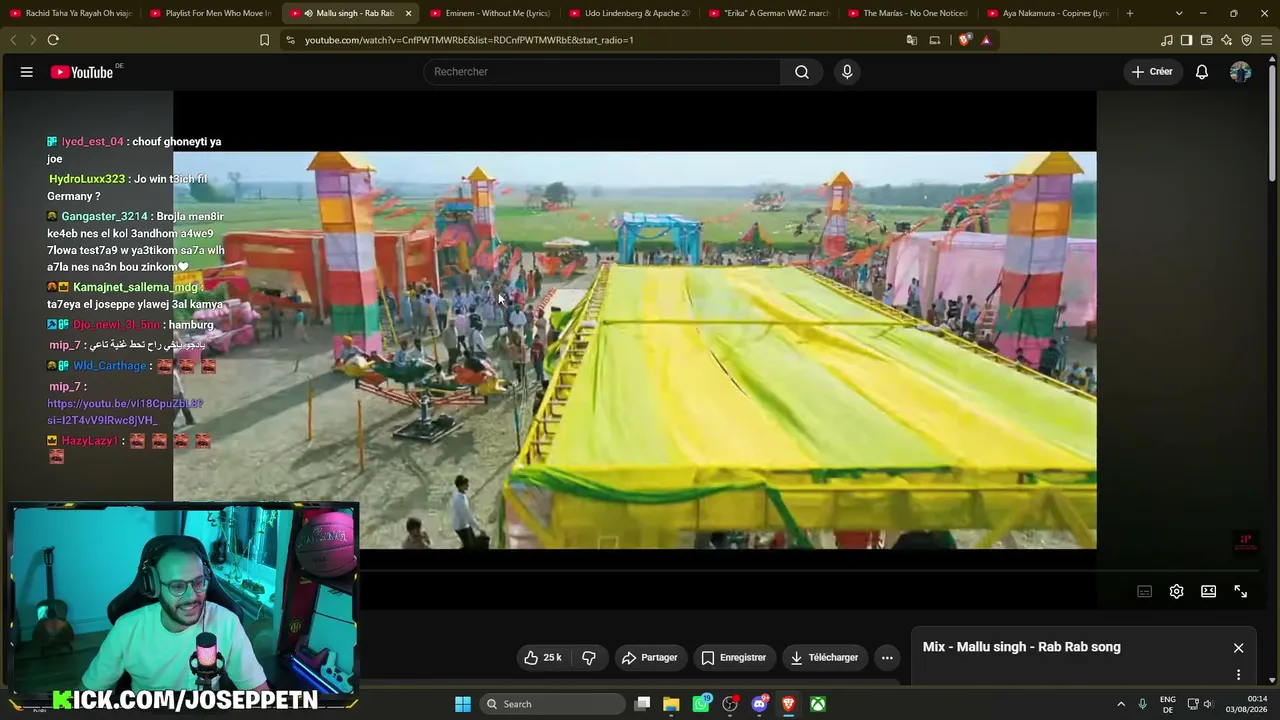Download the video with Télécharger
The image size is (1280, 720).
(824, 658)
